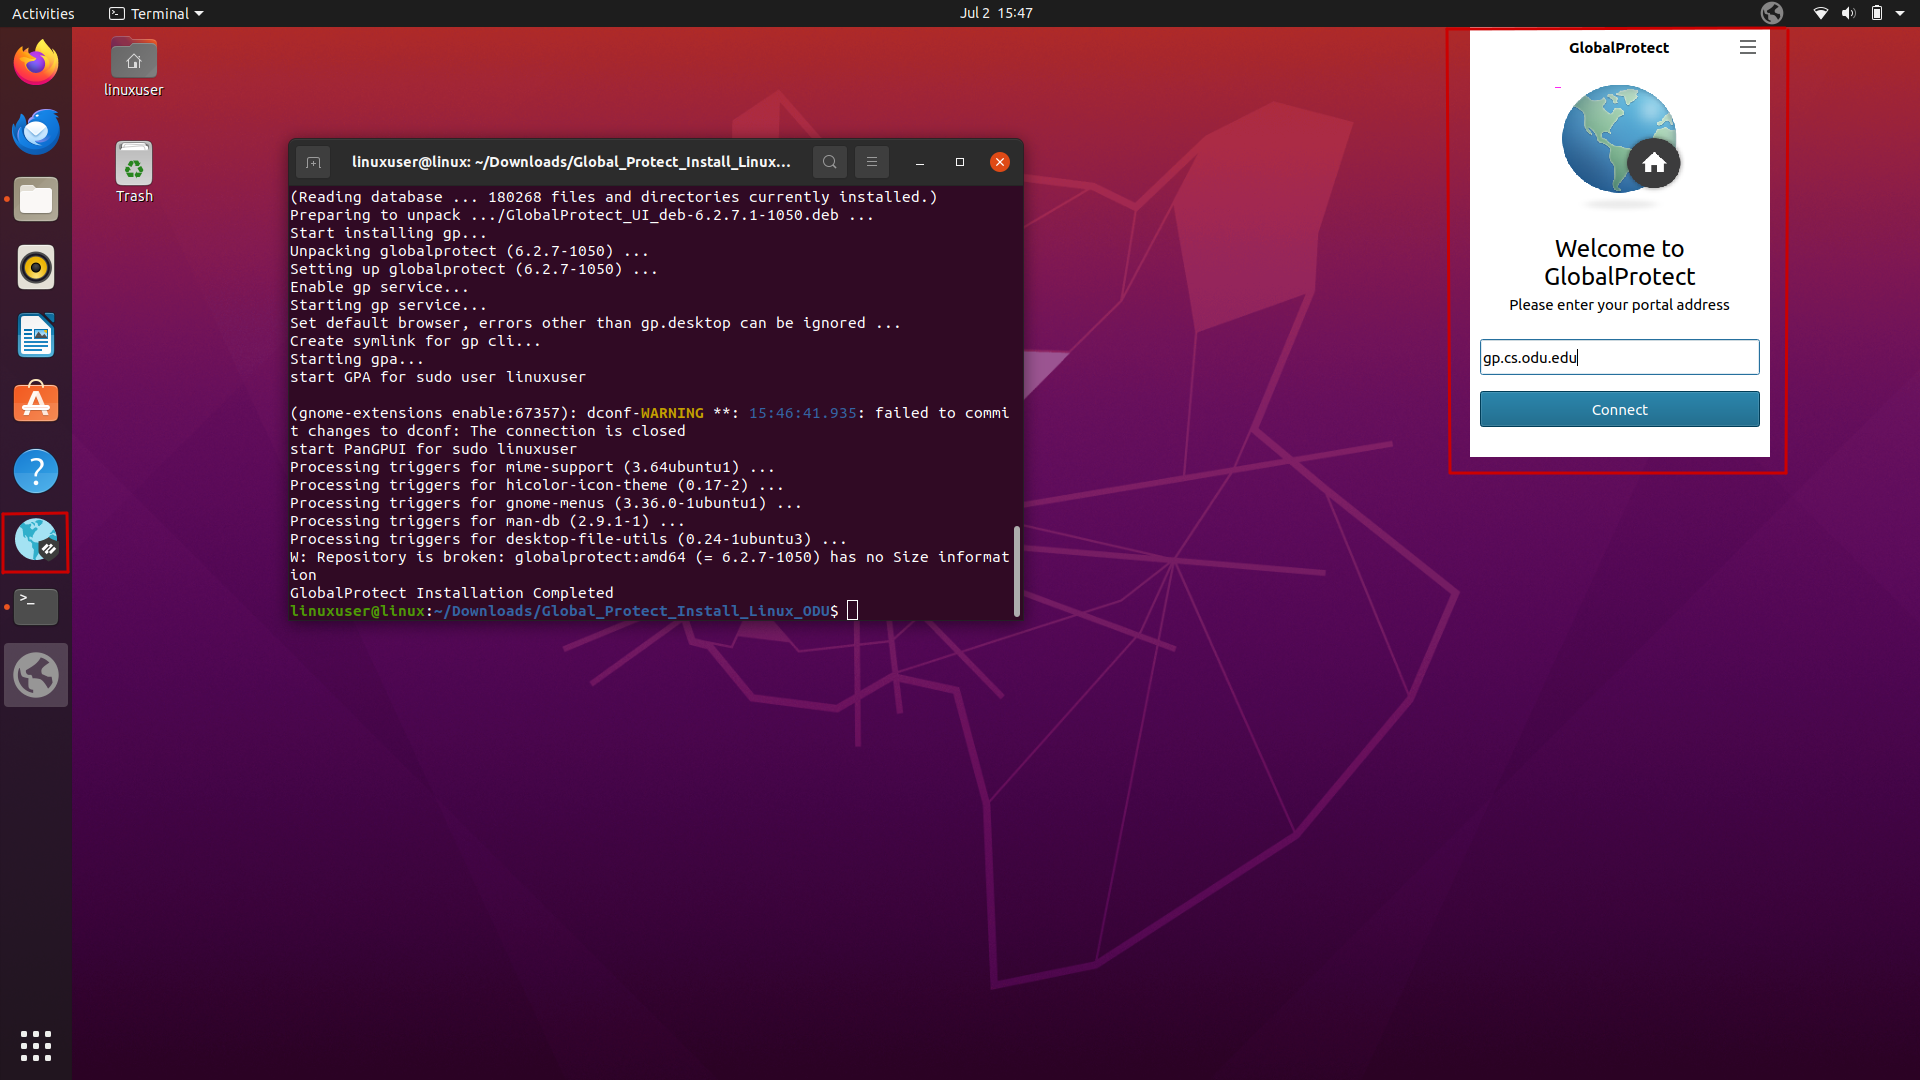
Task: Open search in the terminal header bar
Action: coord(830,162)
